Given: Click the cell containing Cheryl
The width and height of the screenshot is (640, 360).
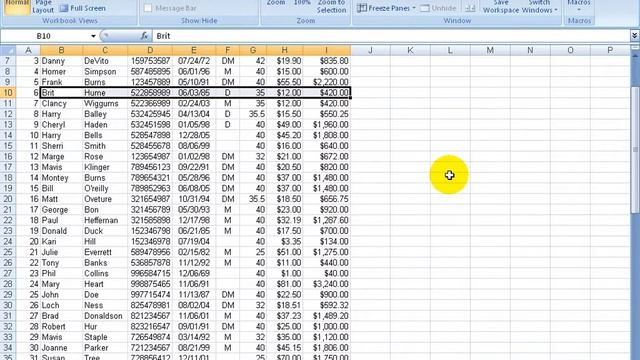Looking at the screenshot, I should 62,124.
